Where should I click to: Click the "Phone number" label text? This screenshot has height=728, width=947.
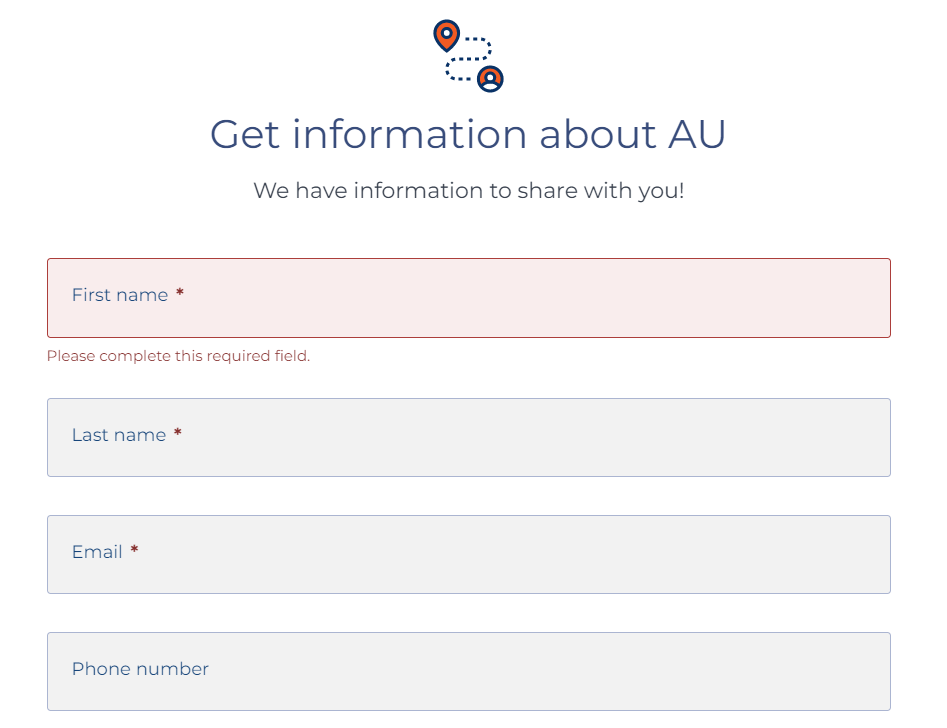(140, 669)
